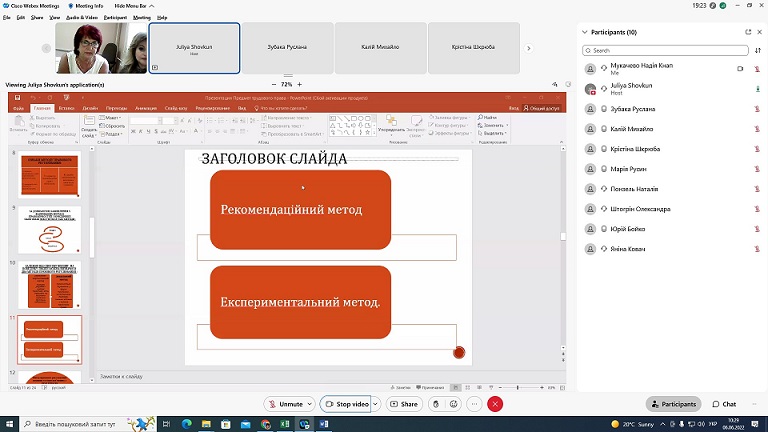This screenshot has height=432, width=768.
Task: Click muted microphone icon of Зубака Руслана
Action: pyautogui.click(x=757, y=109)
